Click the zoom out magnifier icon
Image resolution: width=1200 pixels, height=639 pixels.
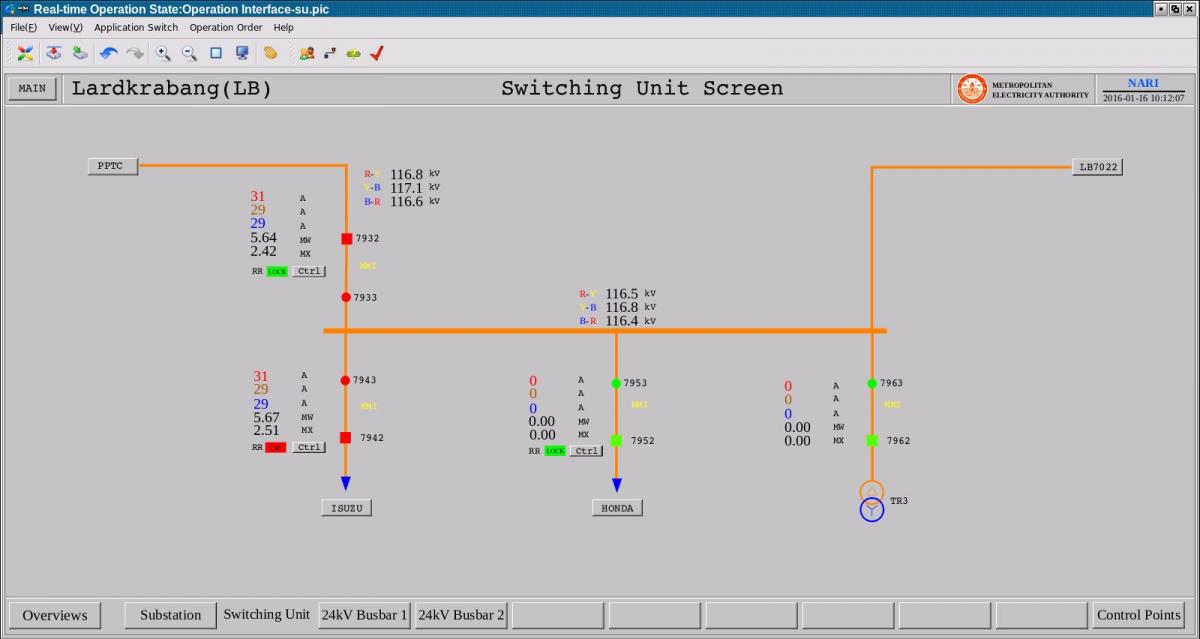[189, 53]
